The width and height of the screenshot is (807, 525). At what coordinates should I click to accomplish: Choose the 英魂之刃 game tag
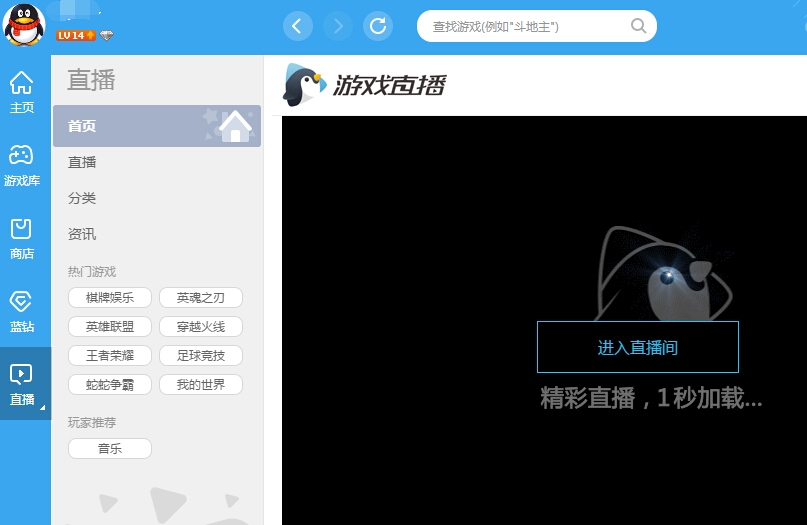201,298
